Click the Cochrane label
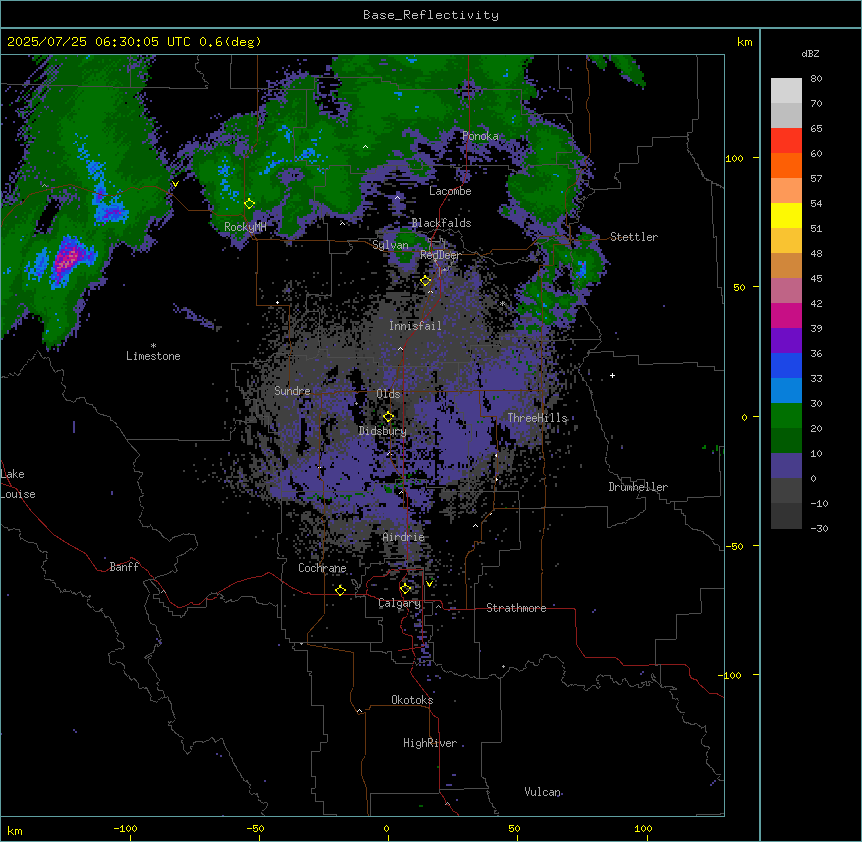Viewport: 862px width, 842px height. (x=322, y=568)
